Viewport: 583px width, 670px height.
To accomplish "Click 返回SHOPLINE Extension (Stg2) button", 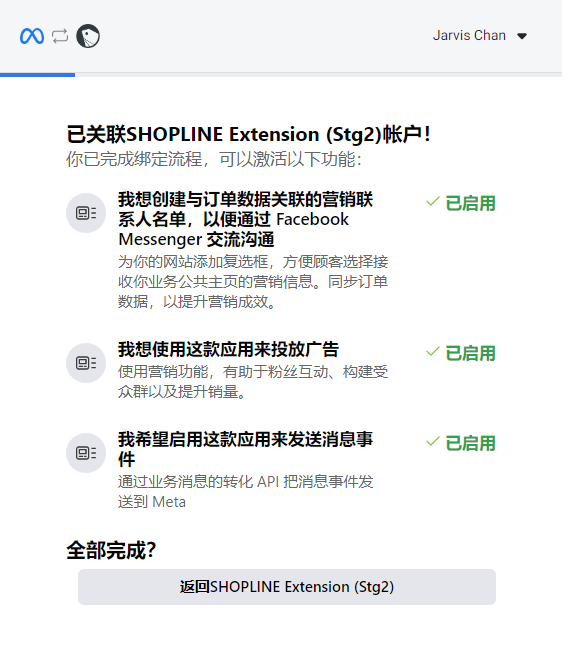I will point(287,587).
